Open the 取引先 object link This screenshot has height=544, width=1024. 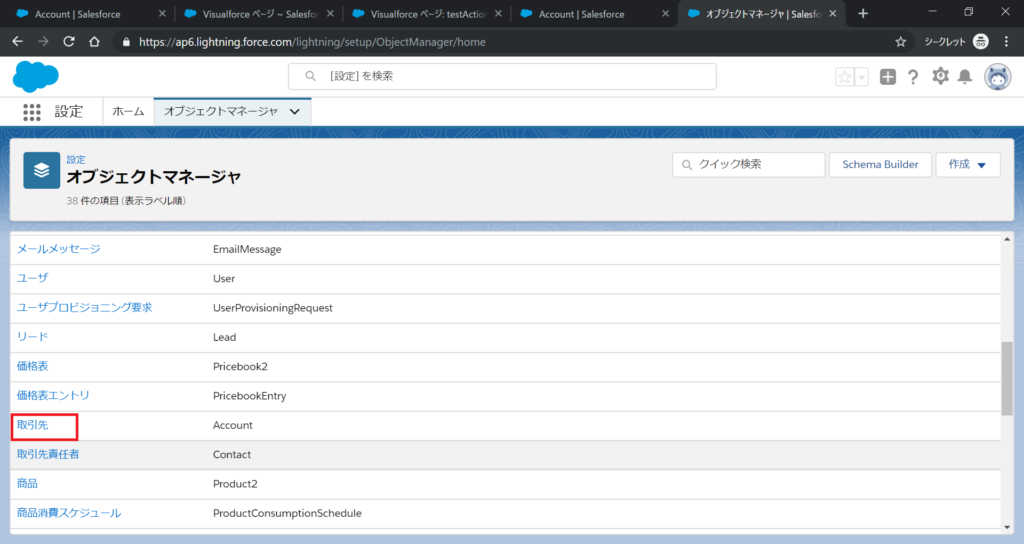(33, 425)
